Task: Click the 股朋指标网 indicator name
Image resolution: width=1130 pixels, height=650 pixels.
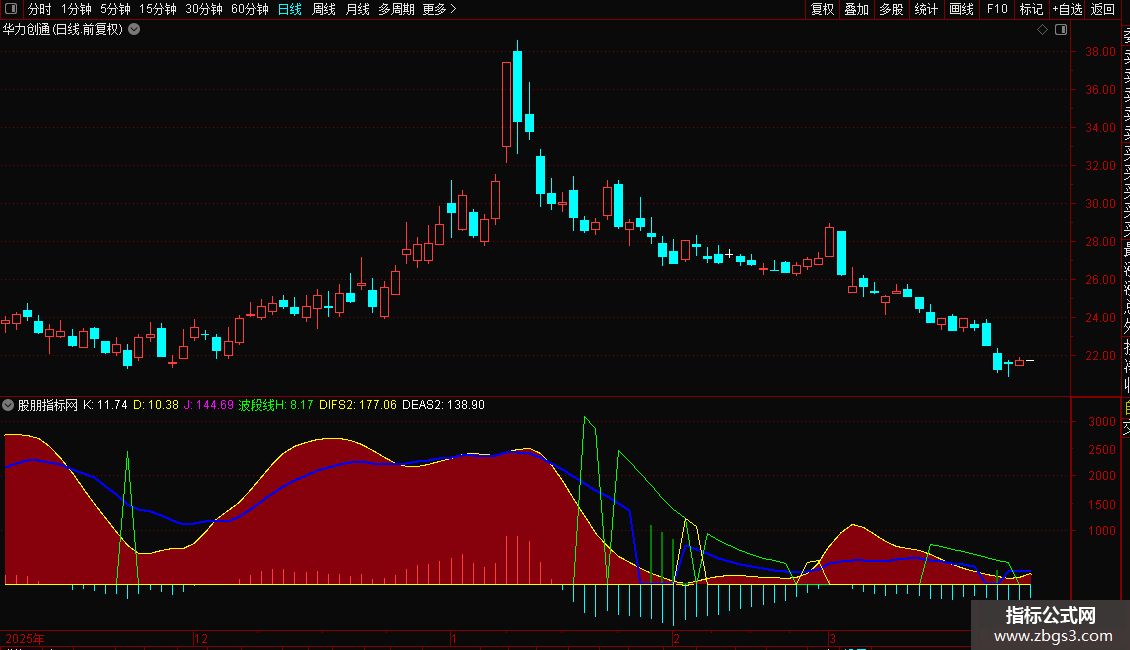Action: [48, 405]
